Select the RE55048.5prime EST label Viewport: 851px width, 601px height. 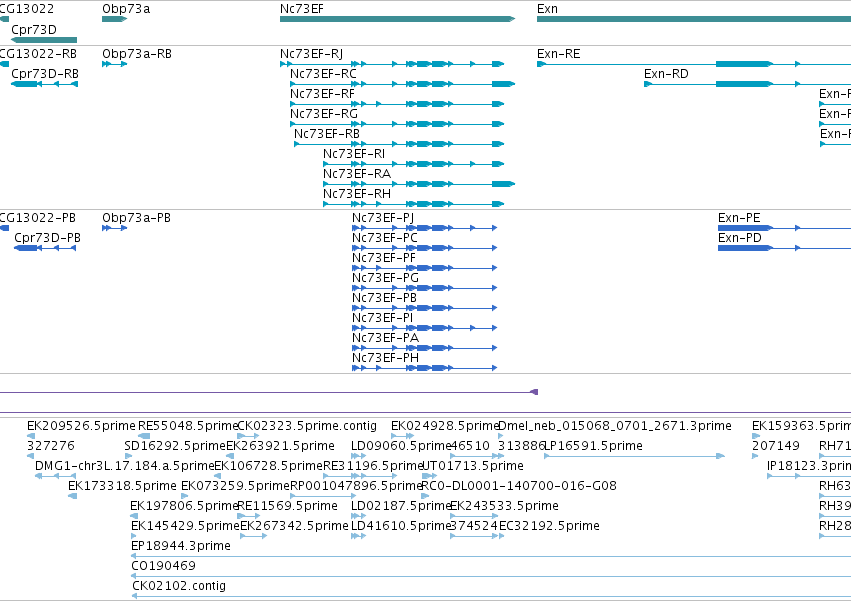point(188,426)
